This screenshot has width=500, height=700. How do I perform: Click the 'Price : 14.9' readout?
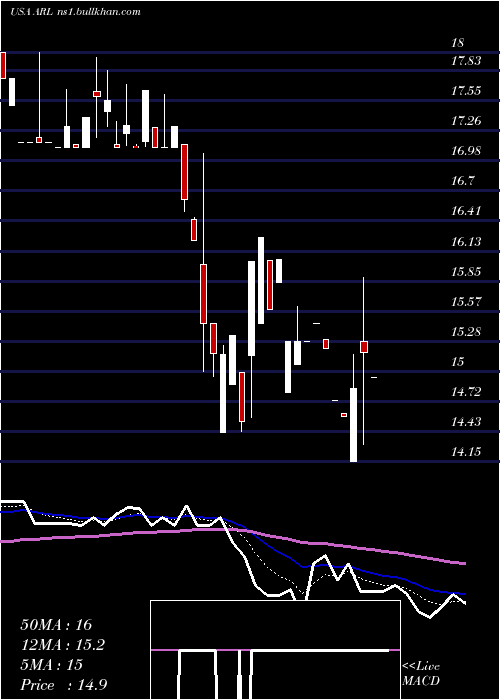tap(63, 685)
